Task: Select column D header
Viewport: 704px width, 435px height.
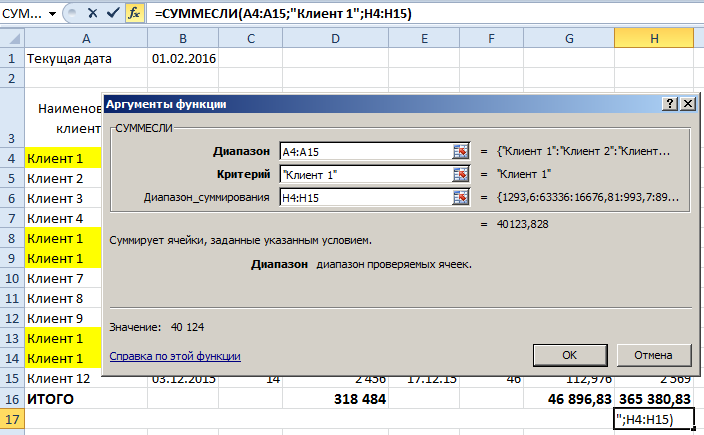Action: pos(335,39)
